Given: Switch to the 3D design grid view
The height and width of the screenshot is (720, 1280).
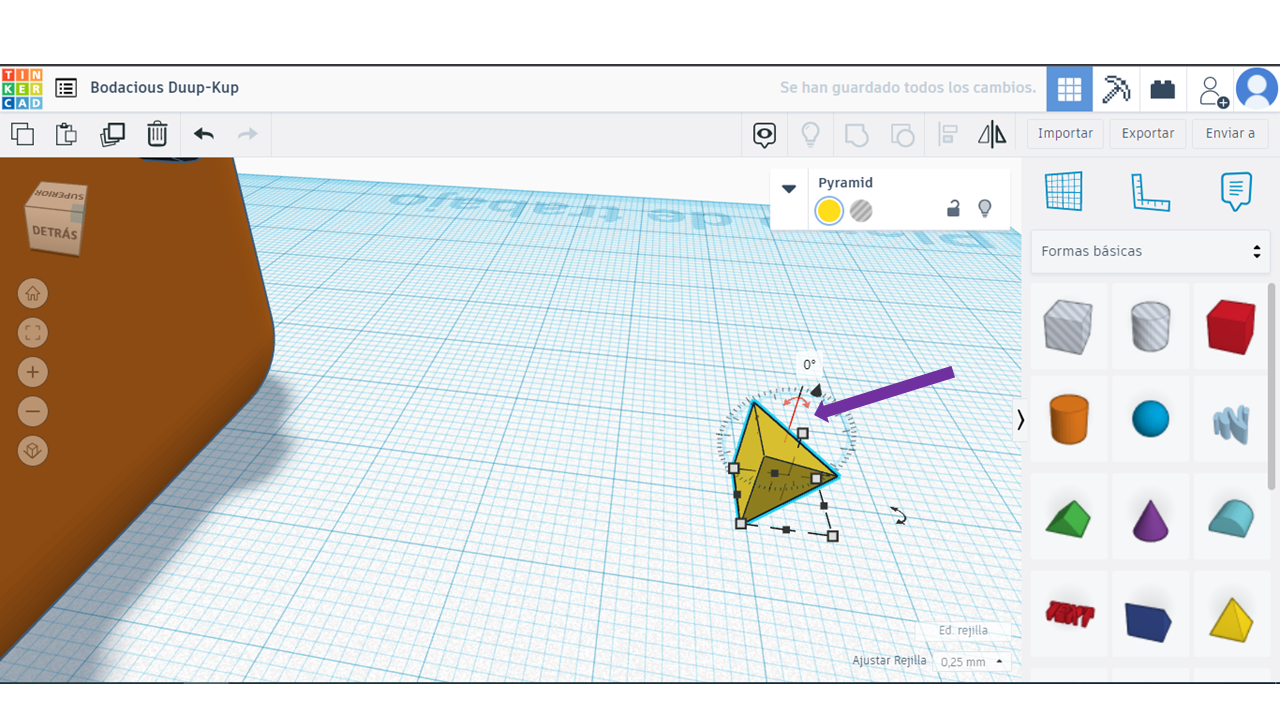Looking at the screenshot, I should 1069,89.
